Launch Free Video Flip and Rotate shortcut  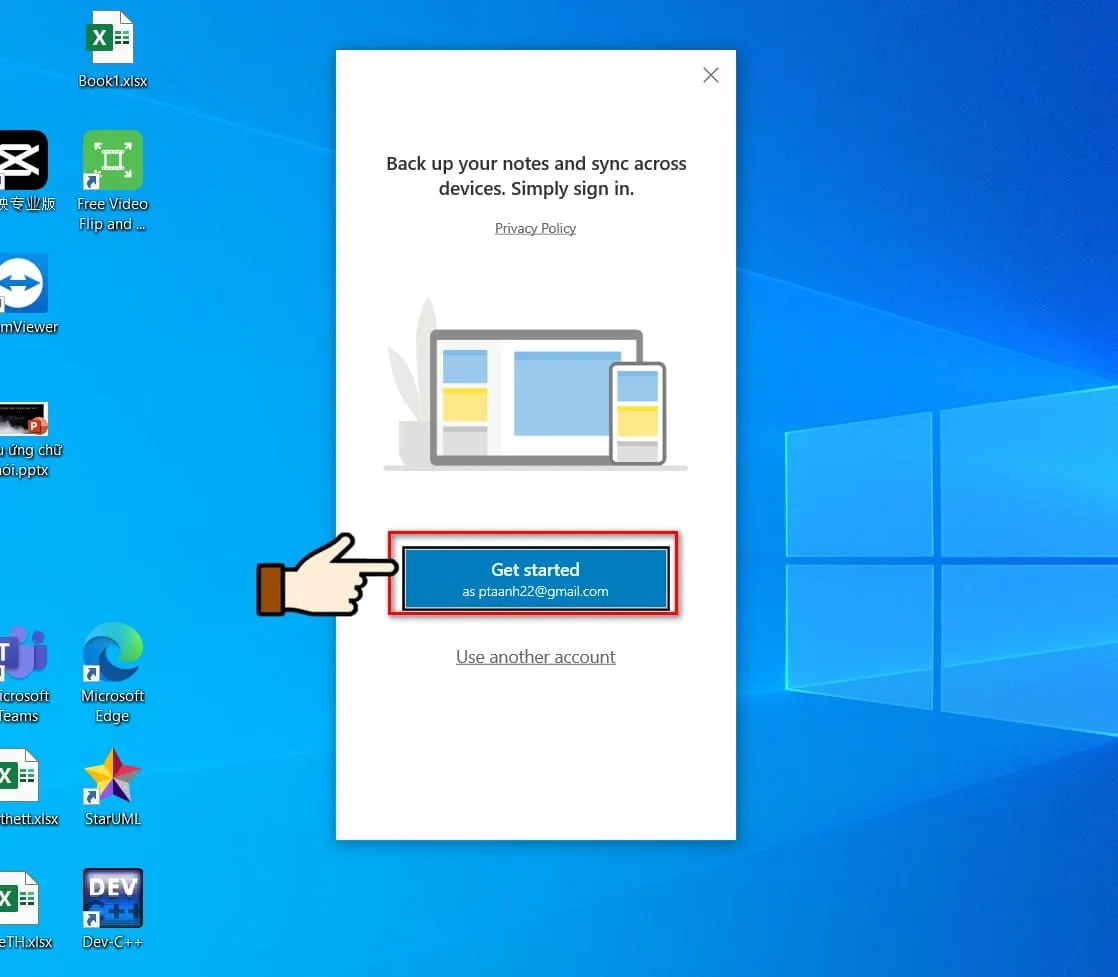point(112,161)
